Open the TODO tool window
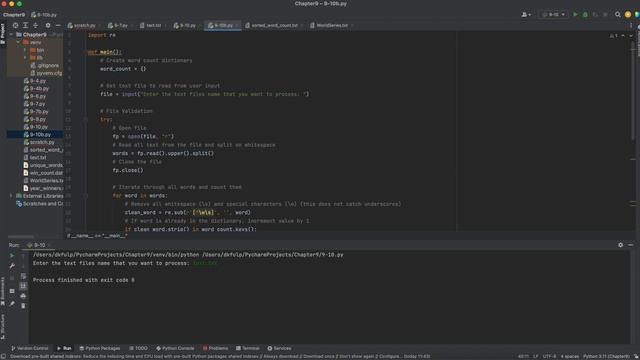 [x=138, y=349]
